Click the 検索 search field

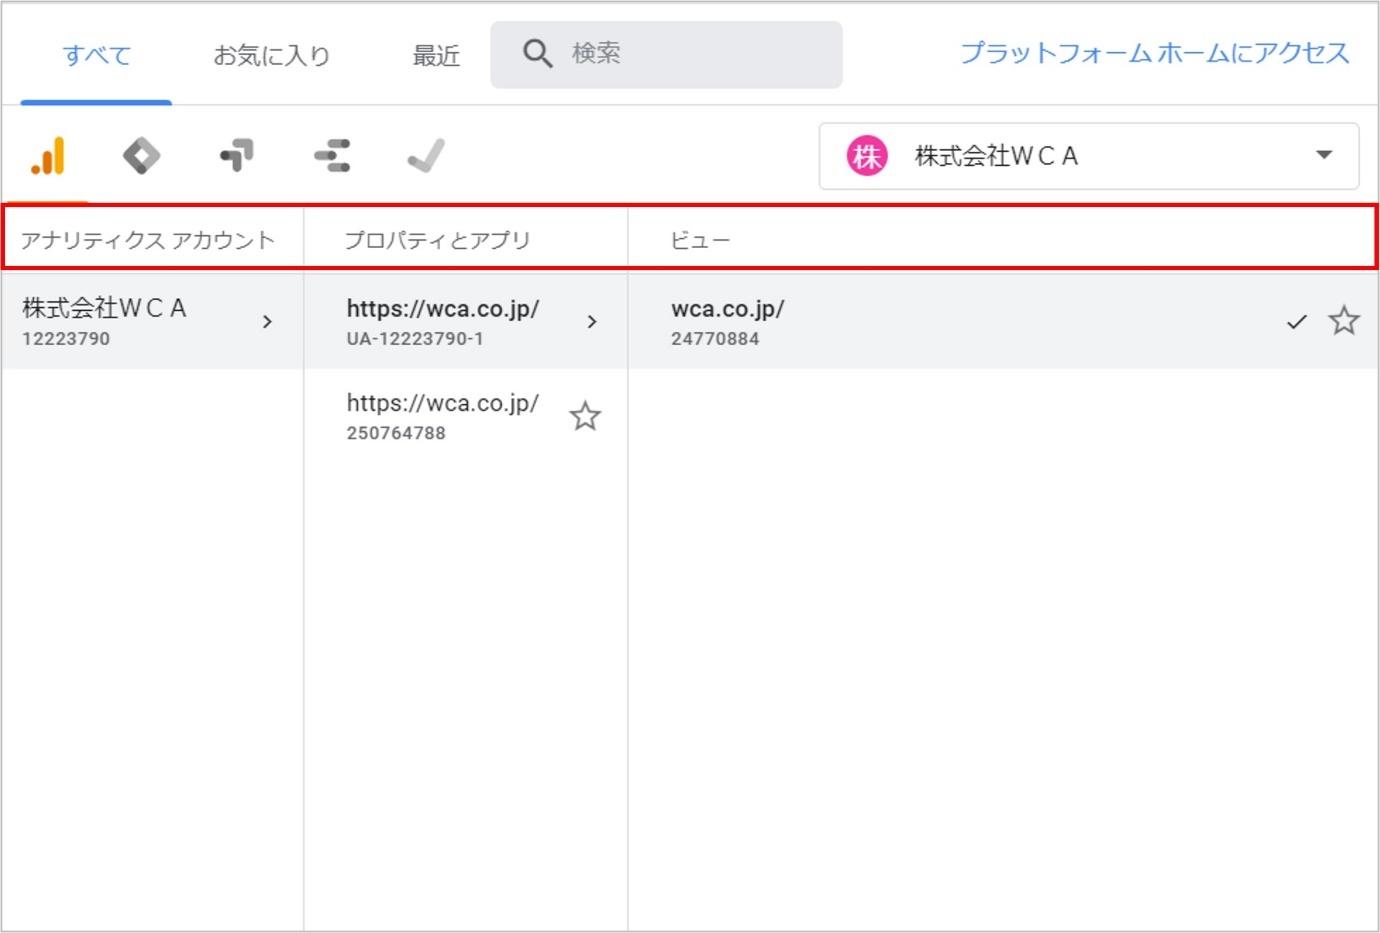(x=666, y=54)
